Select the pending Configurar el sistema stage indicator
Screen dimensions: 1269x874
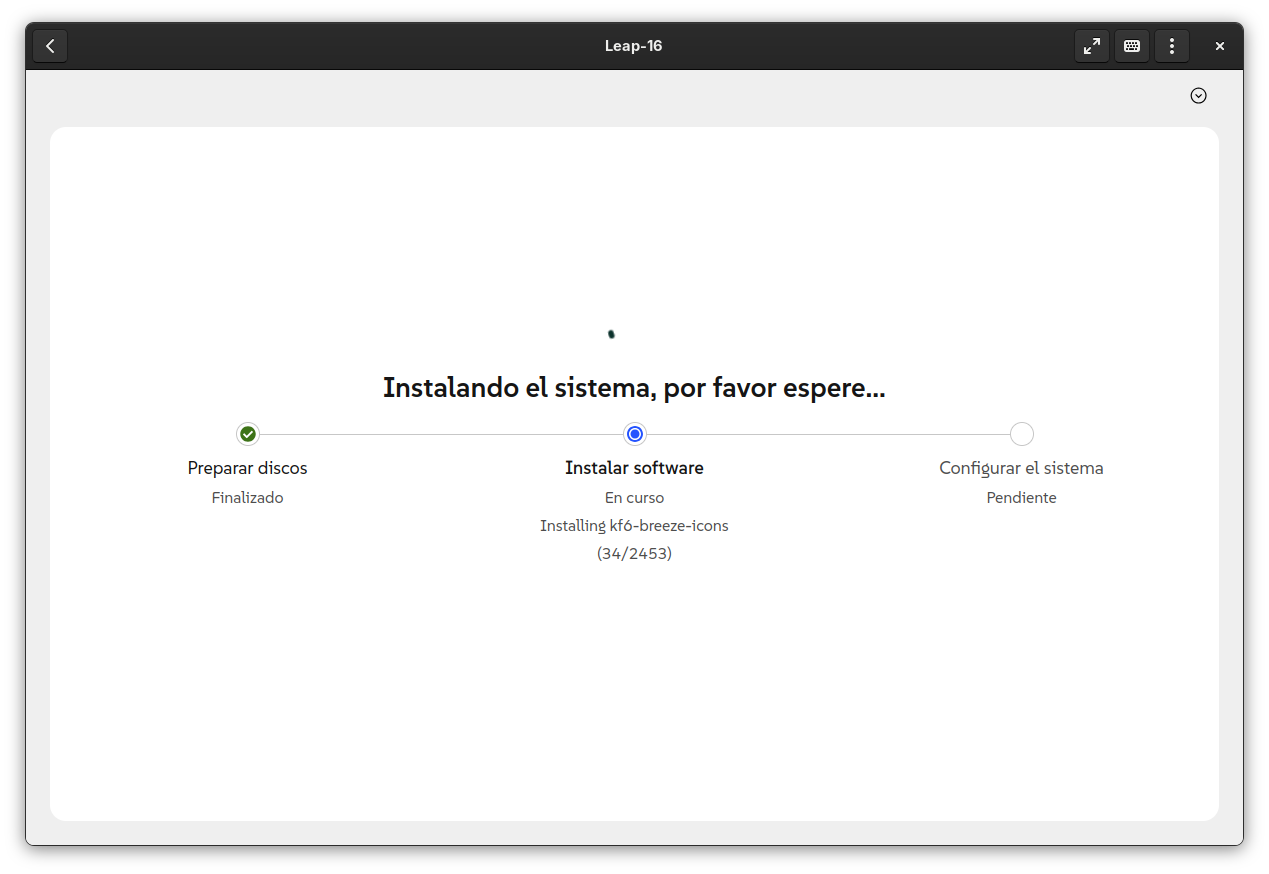(1021, 434)
